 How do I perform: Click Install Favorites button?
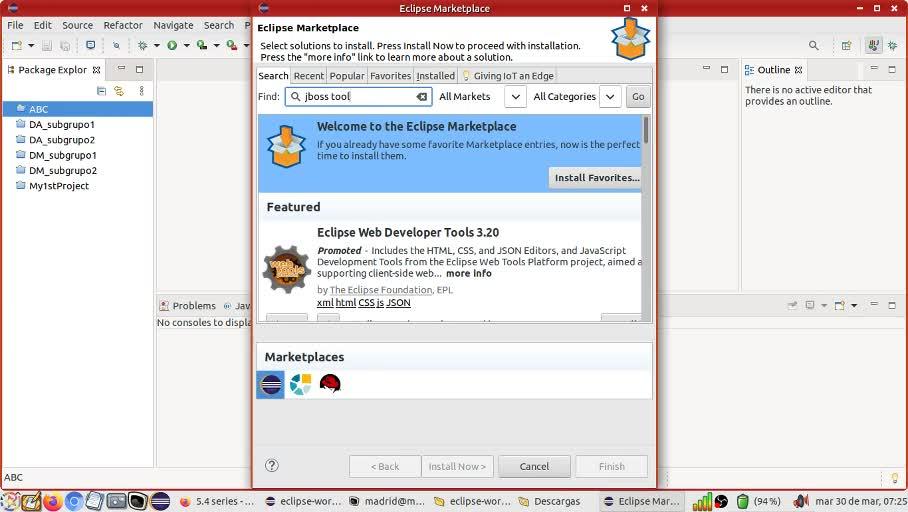(x=596, y=178)
